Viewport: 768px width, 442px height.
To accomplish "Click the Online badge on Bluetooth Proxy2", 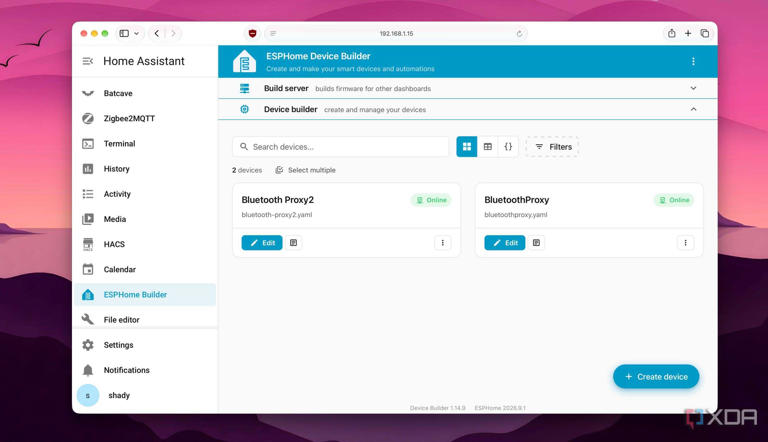I will coord(431,200).
